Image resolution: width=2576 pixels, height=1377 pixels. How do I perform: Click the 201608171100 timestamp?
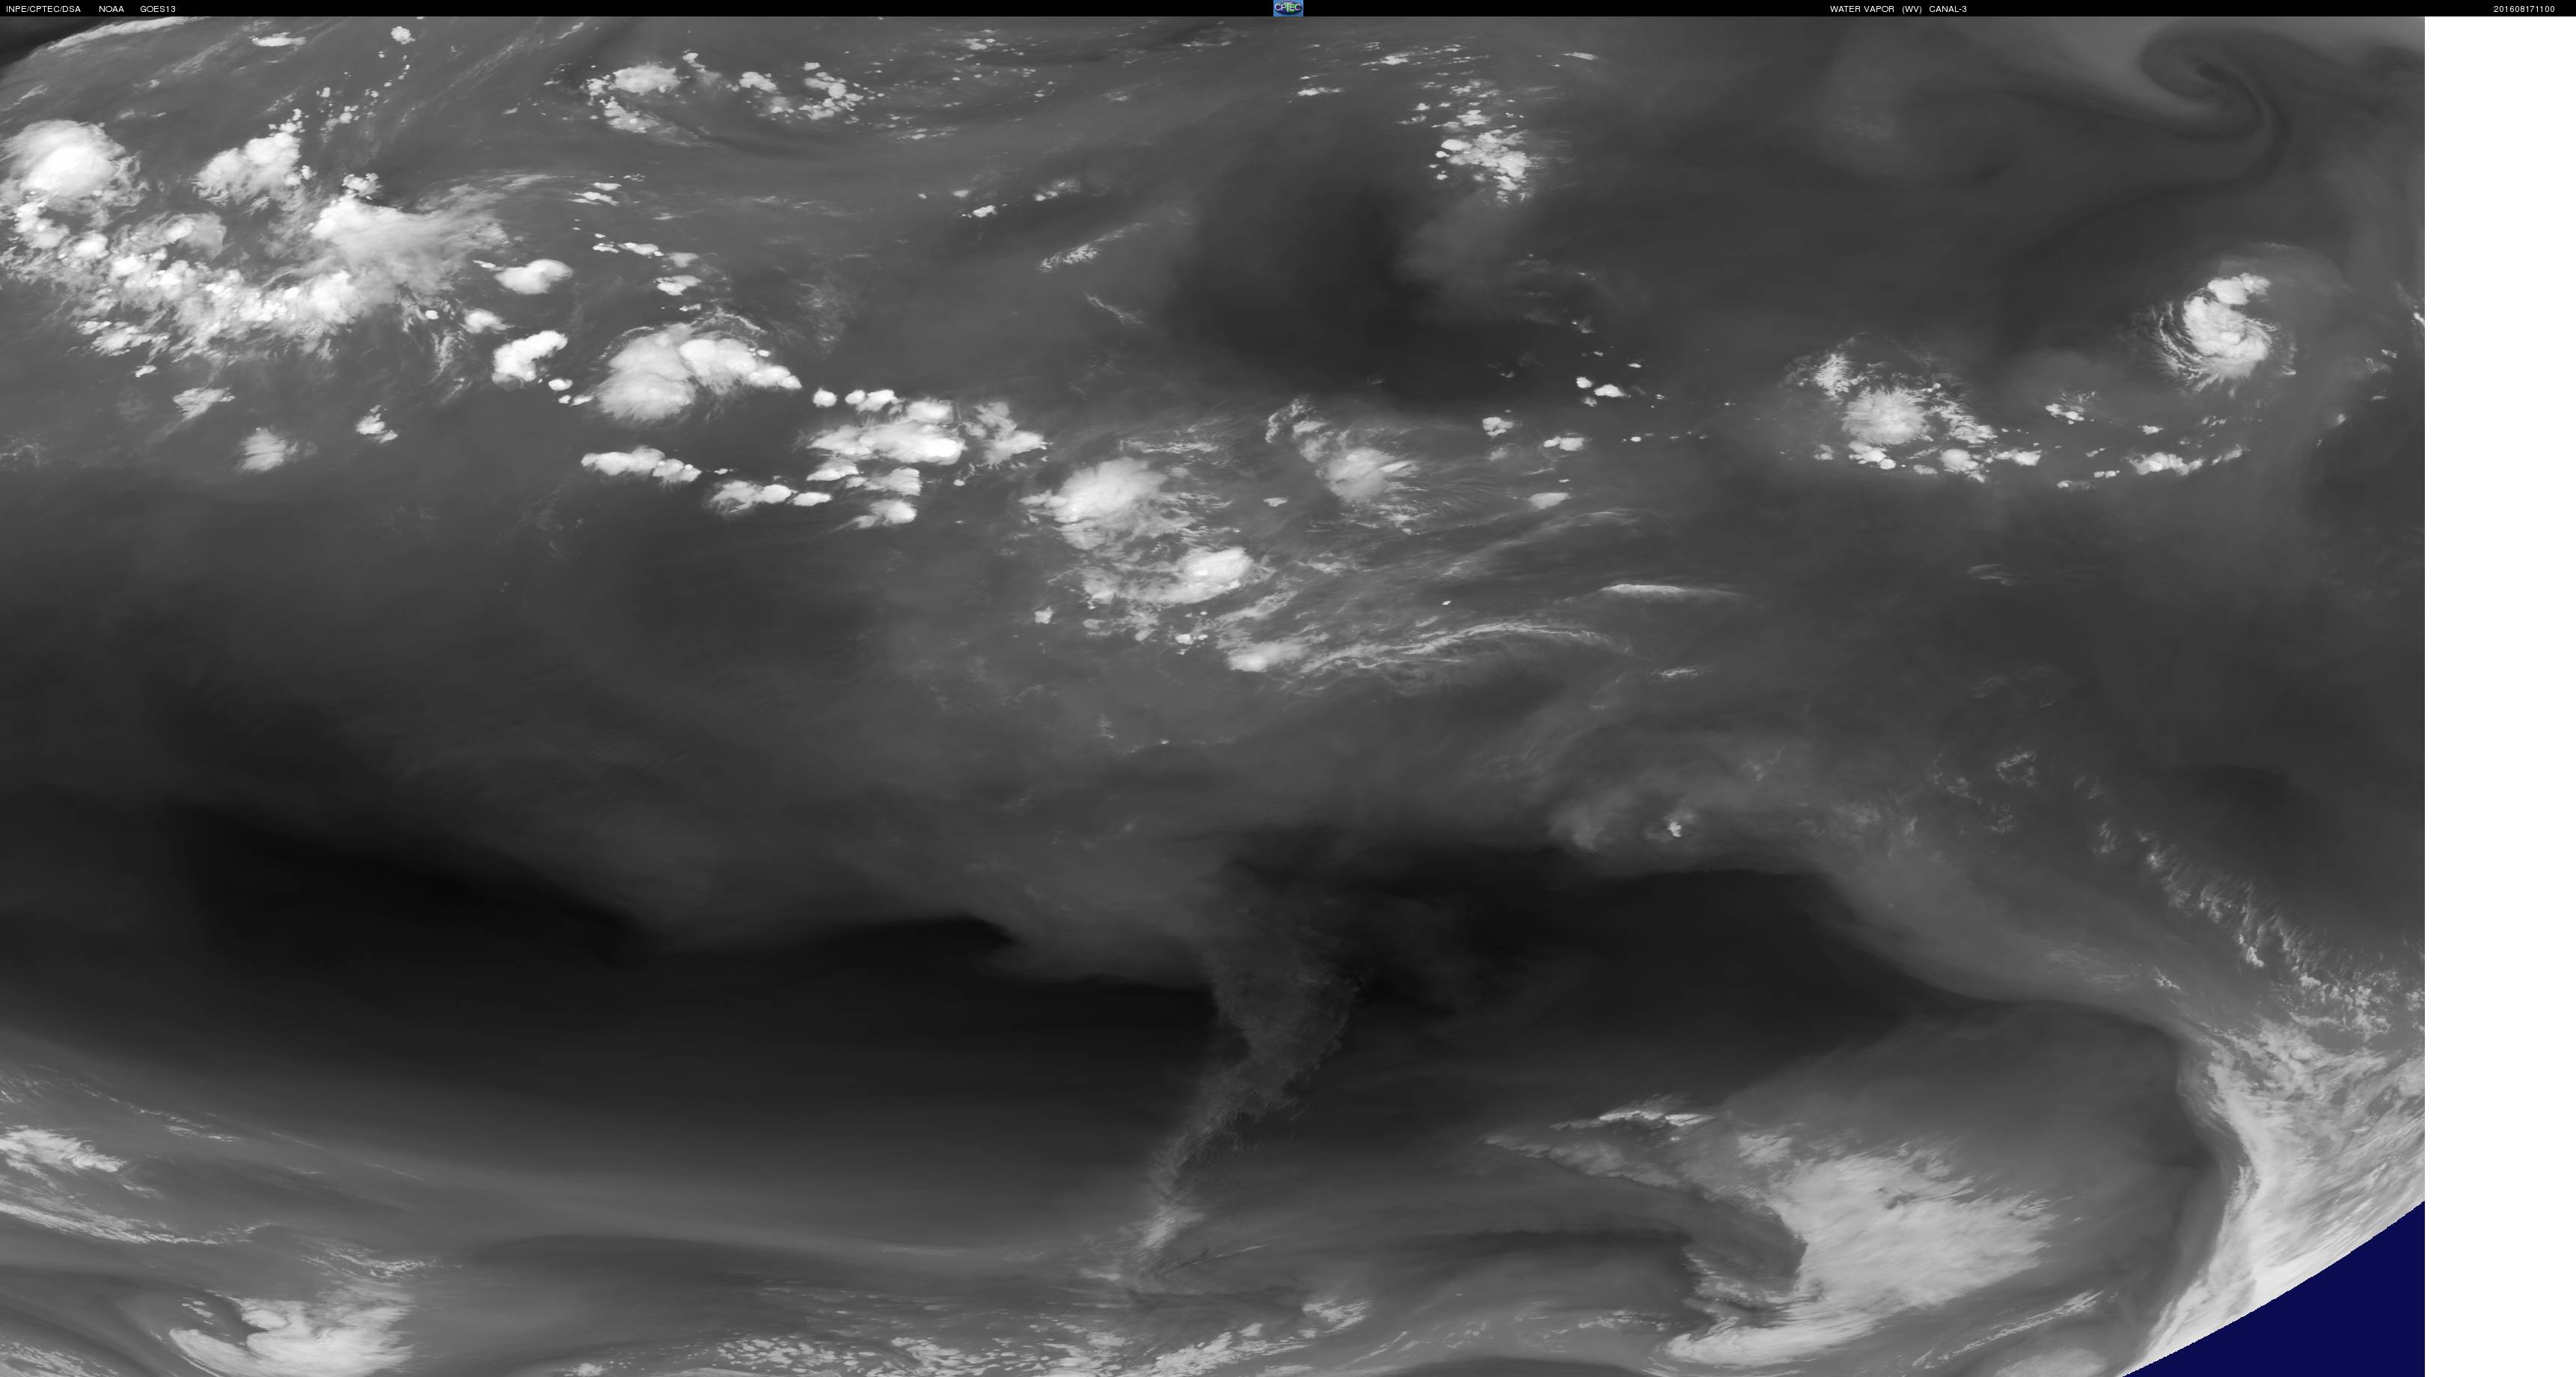pyautogui.click(x=2524, y=9)
